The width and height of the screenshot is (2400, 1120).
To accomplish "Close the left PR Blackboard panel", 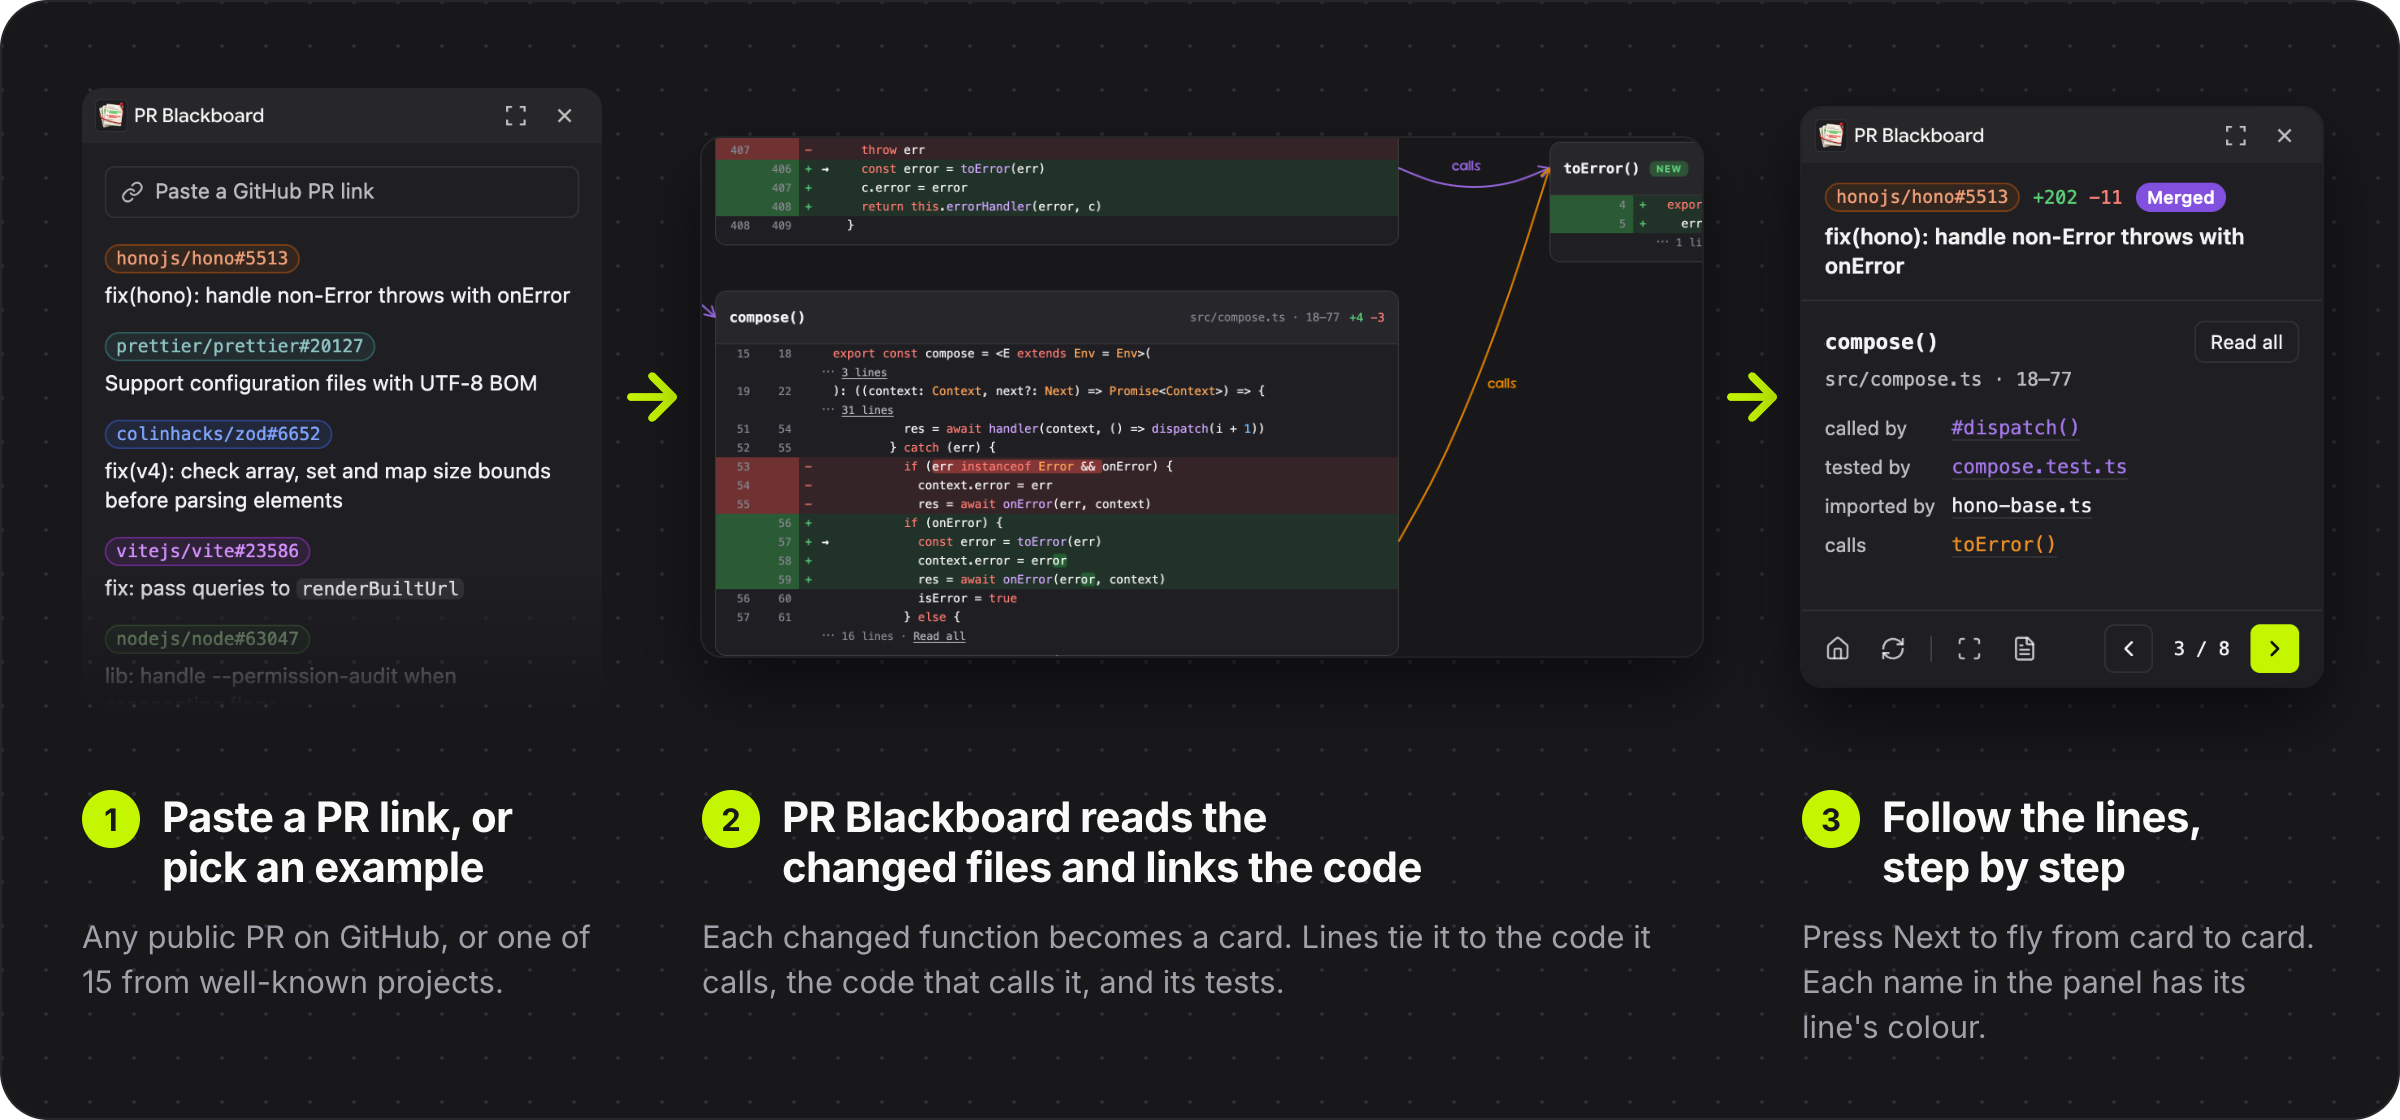I will [565, 116].
